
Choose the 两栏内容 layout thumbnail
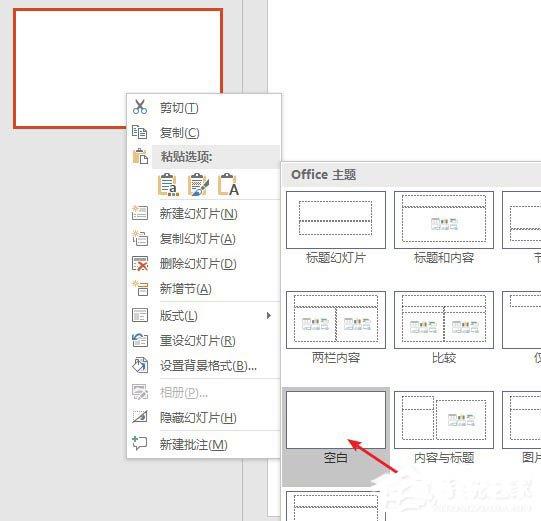coord(336,320)
